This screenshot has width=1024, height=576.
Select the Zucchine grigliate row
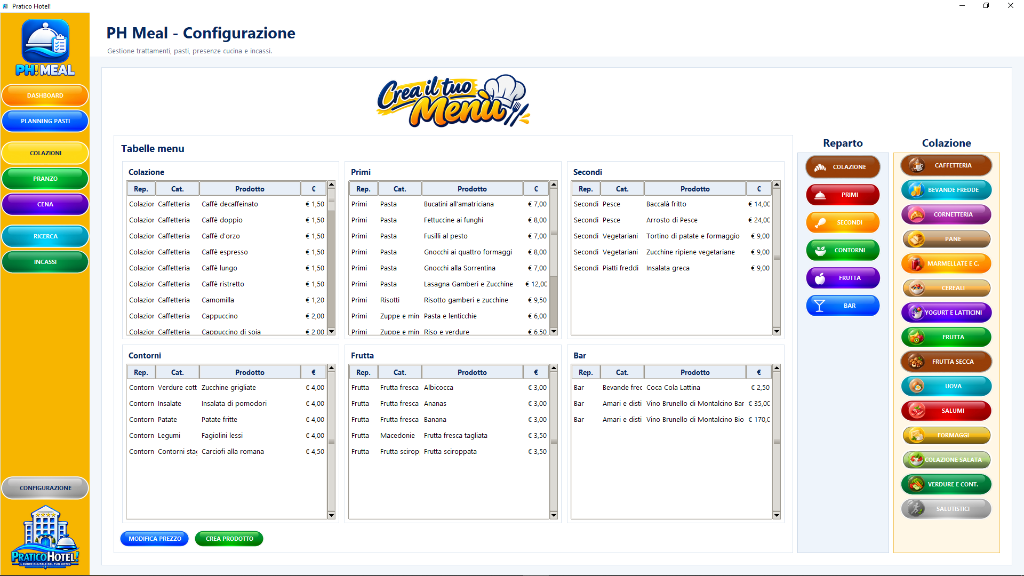pyautogui.click(x=227, y=387)
